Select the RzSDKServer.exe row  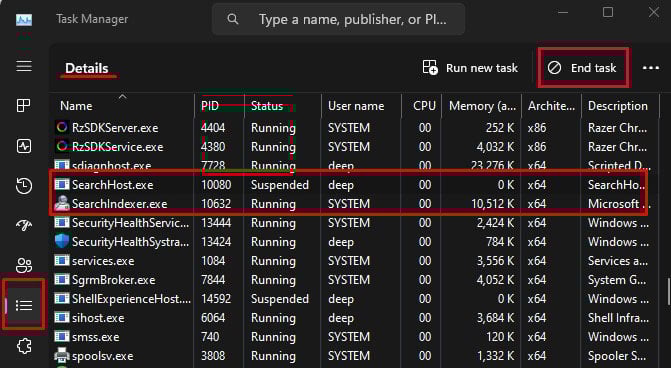point(354,128)
